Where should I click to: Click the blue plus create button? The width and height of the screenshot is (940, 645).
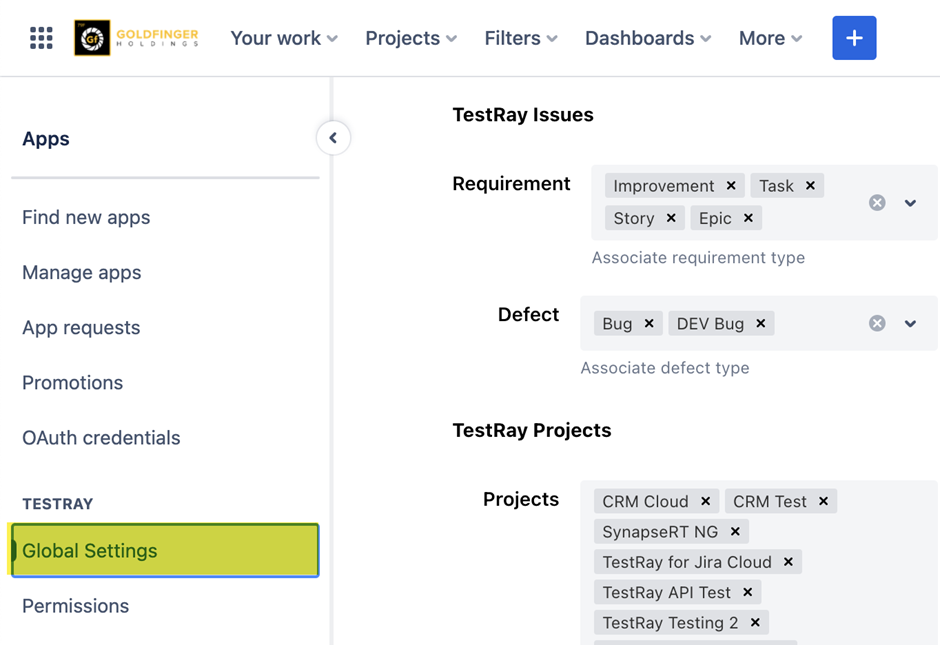854,38
